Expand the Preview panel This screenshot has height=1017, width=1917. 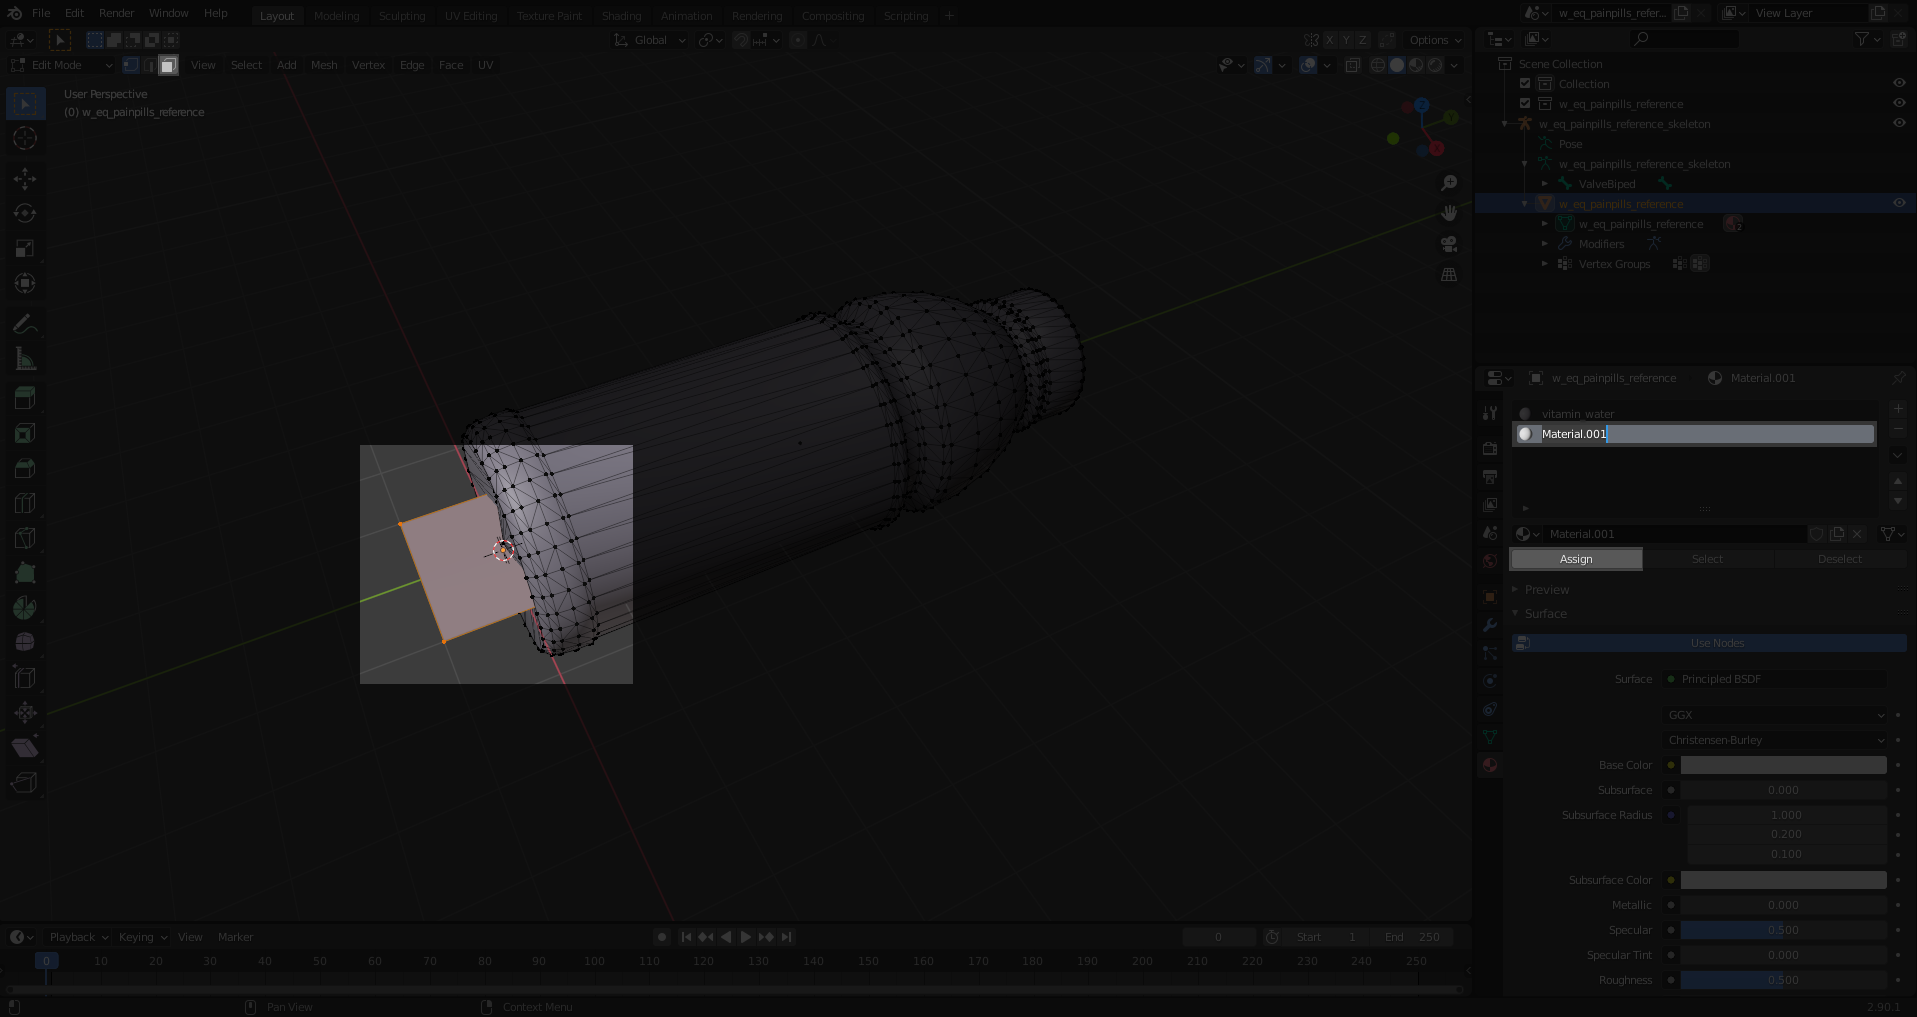[x=1547, y=589]
